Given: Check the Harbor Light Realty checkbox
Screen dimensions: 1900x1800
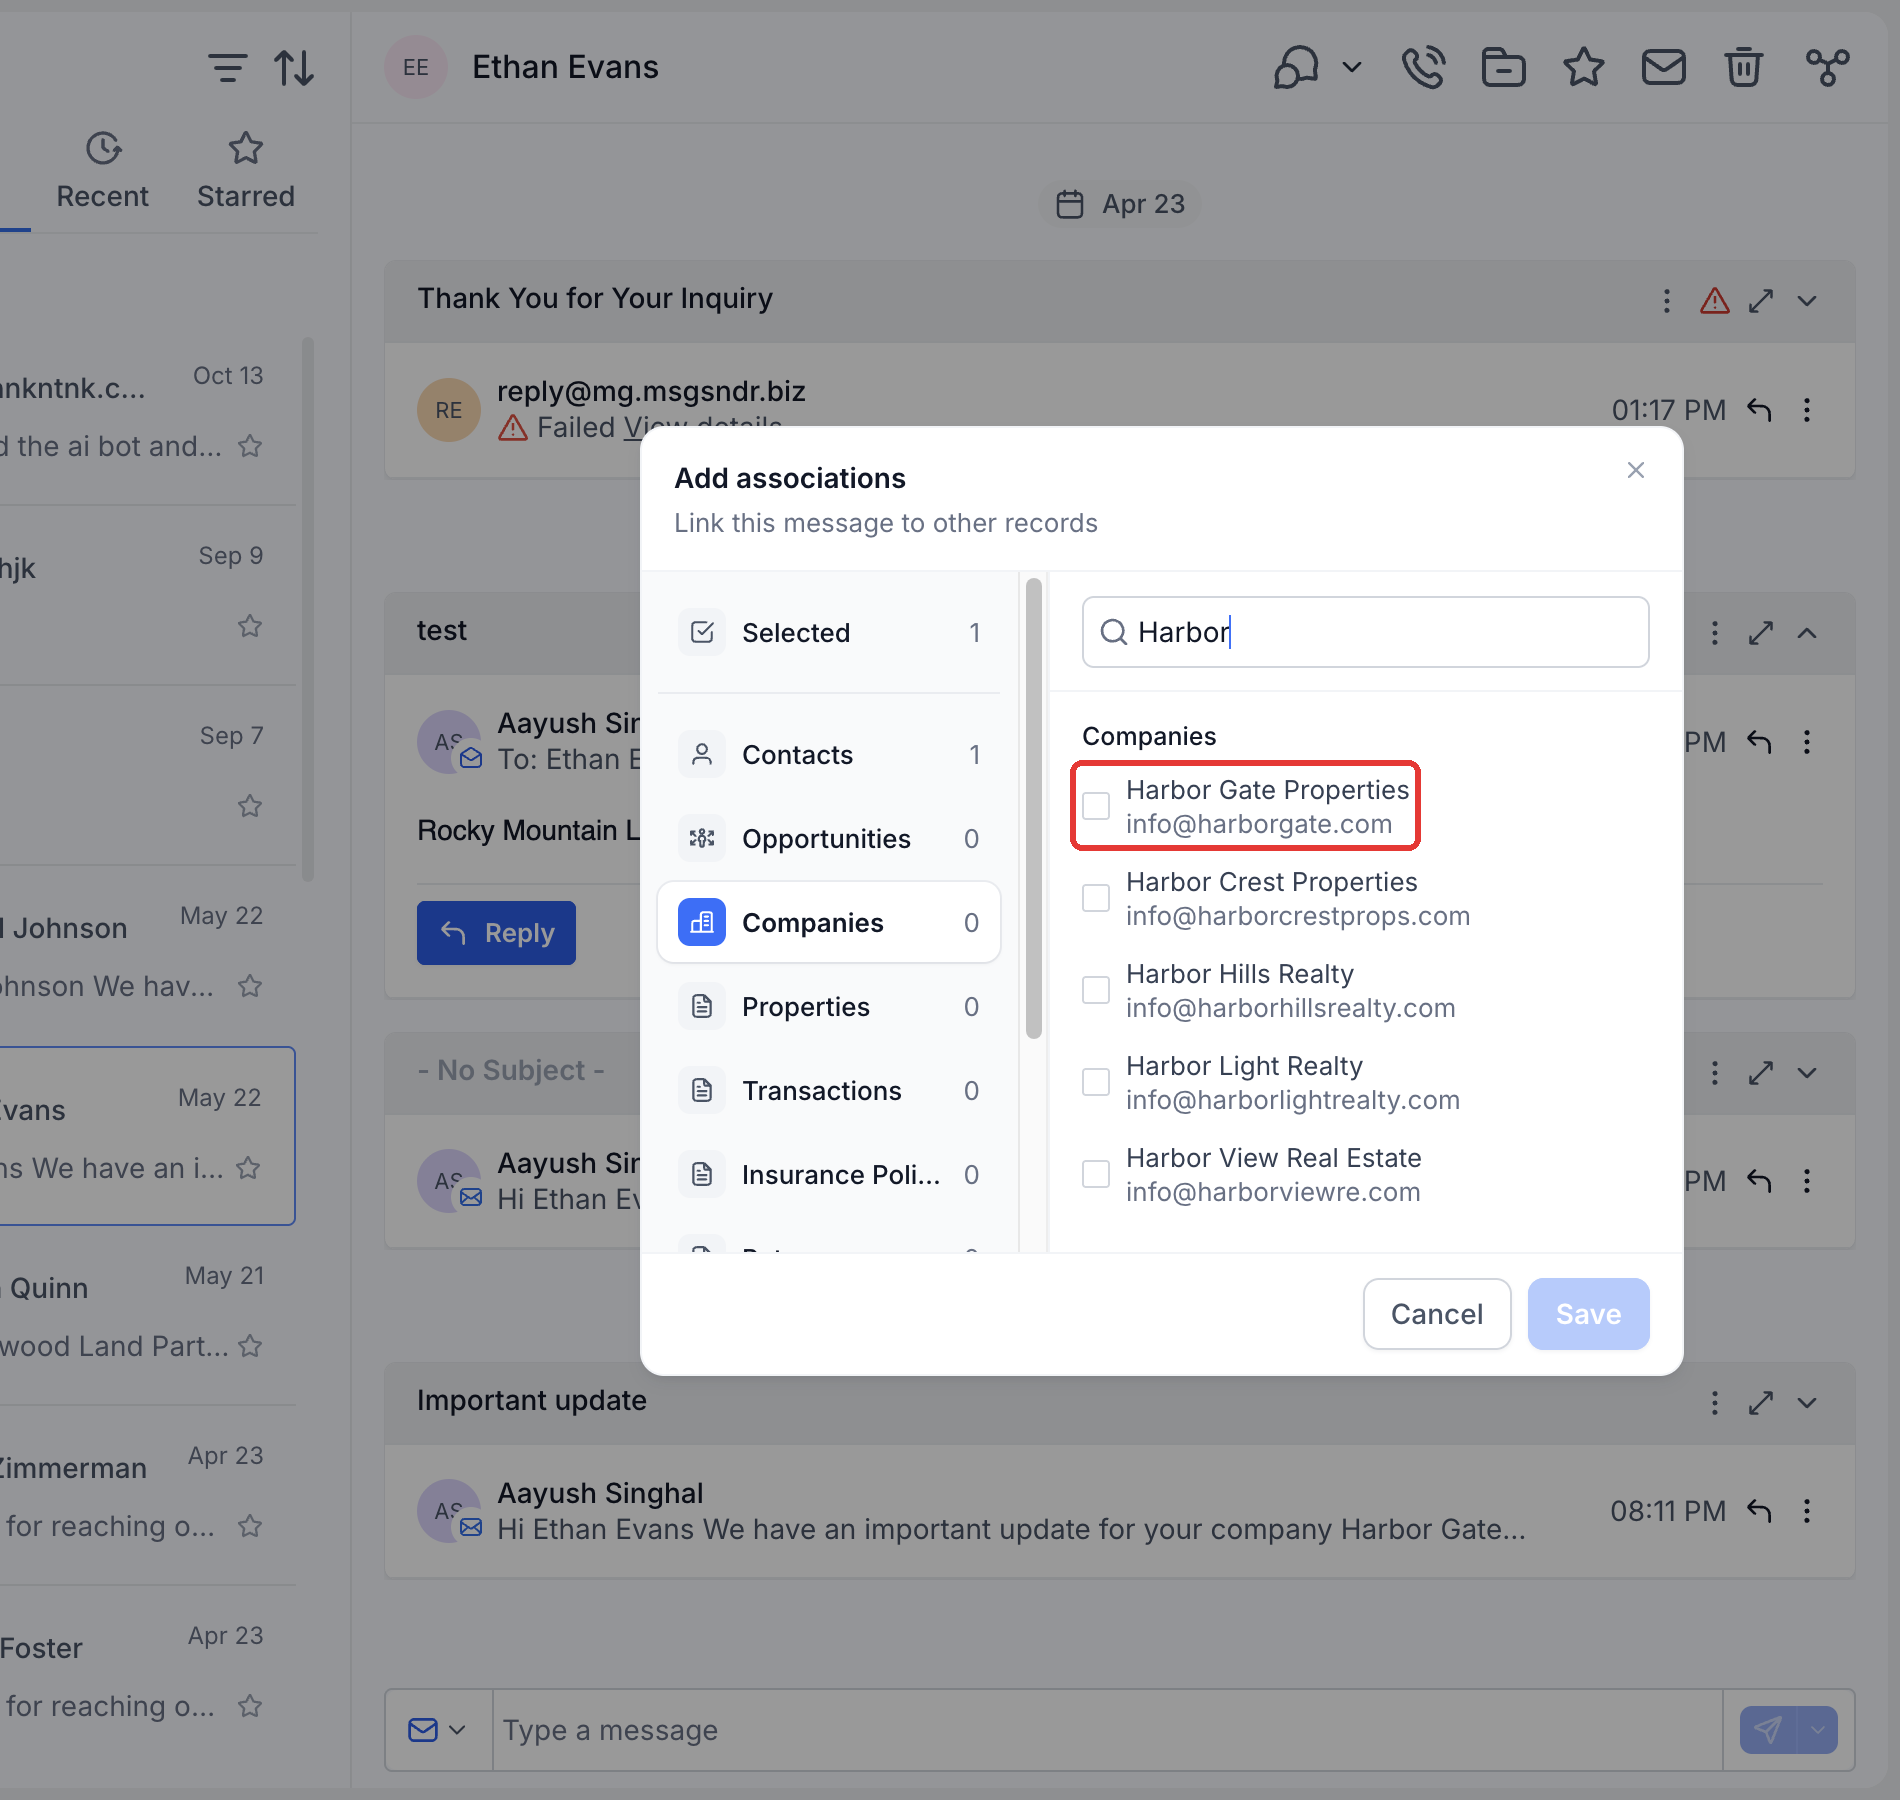Looking at the screenshot, I should 1096,1082.
